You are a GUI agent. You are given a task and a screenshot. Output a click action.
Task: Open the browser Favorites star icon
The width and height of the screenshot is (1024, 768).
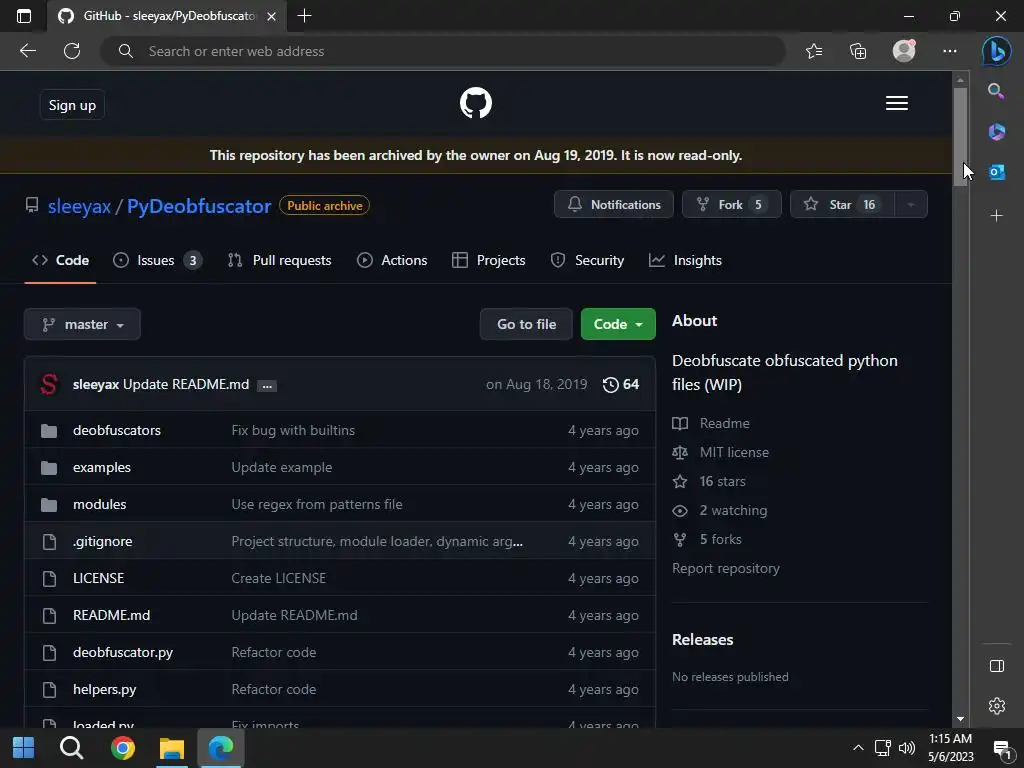pyautogui.click(x=814, y=51)
